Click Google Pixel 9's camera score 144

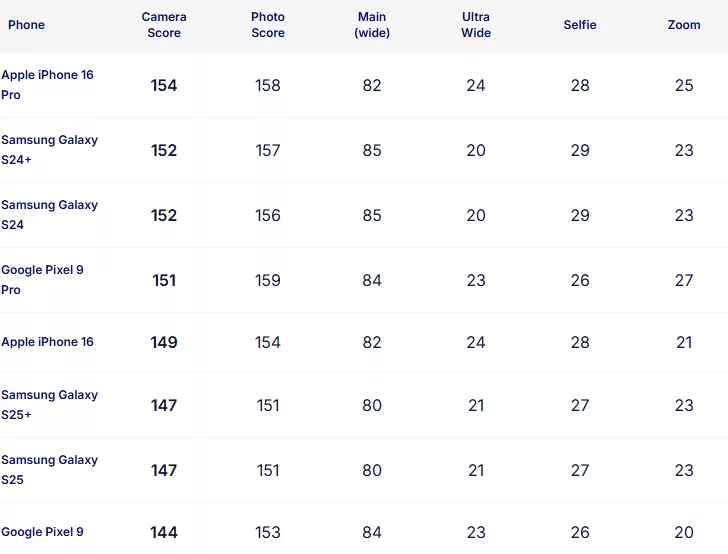[x=164, y=533]
